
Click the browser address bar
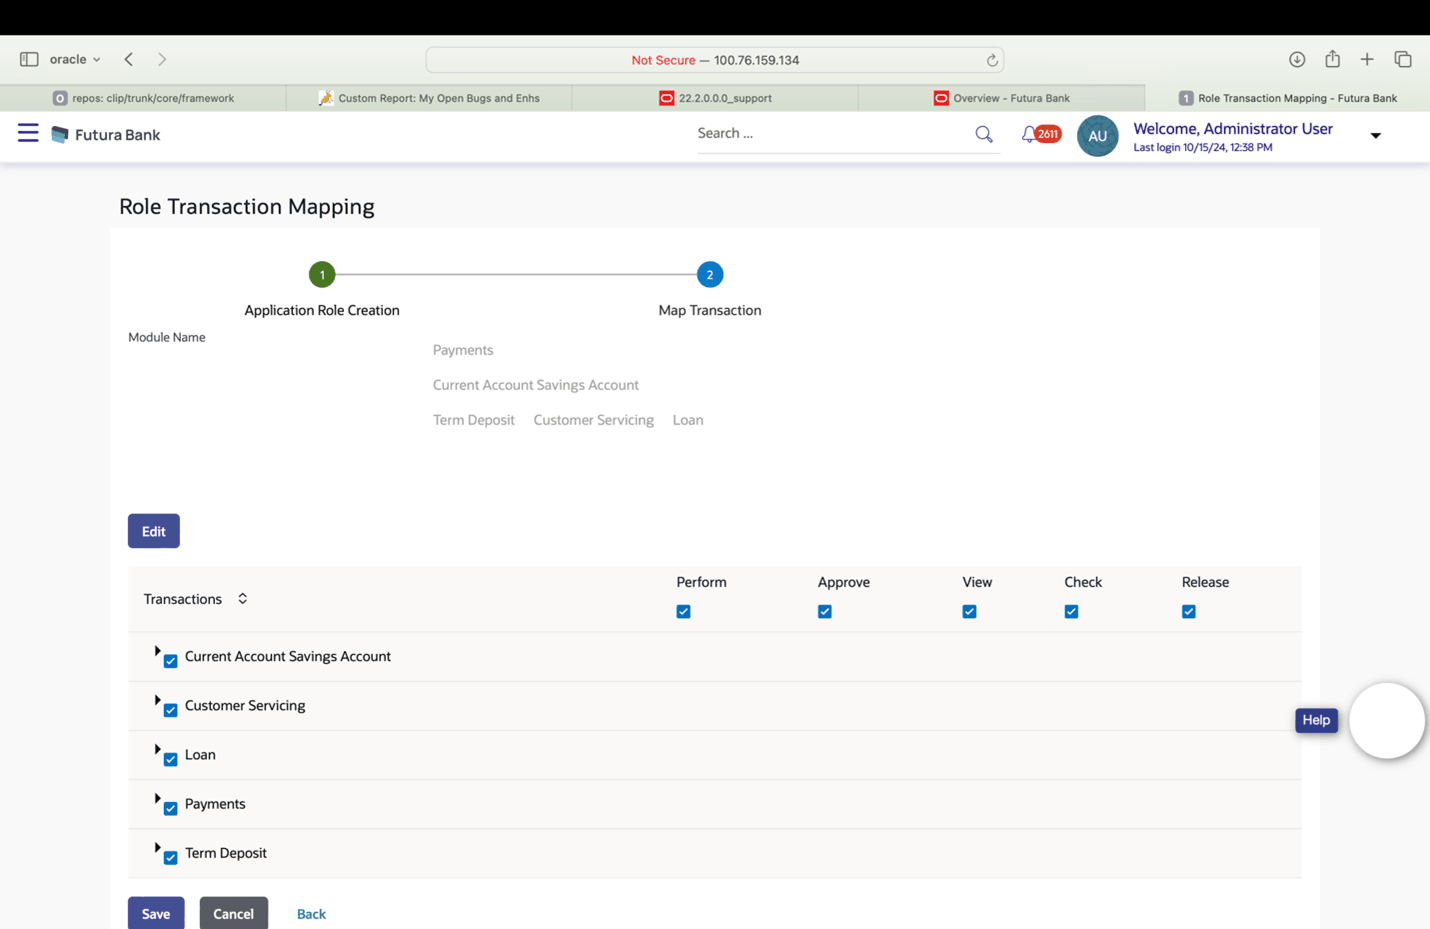pyautogui.click(x=715, y=60)
